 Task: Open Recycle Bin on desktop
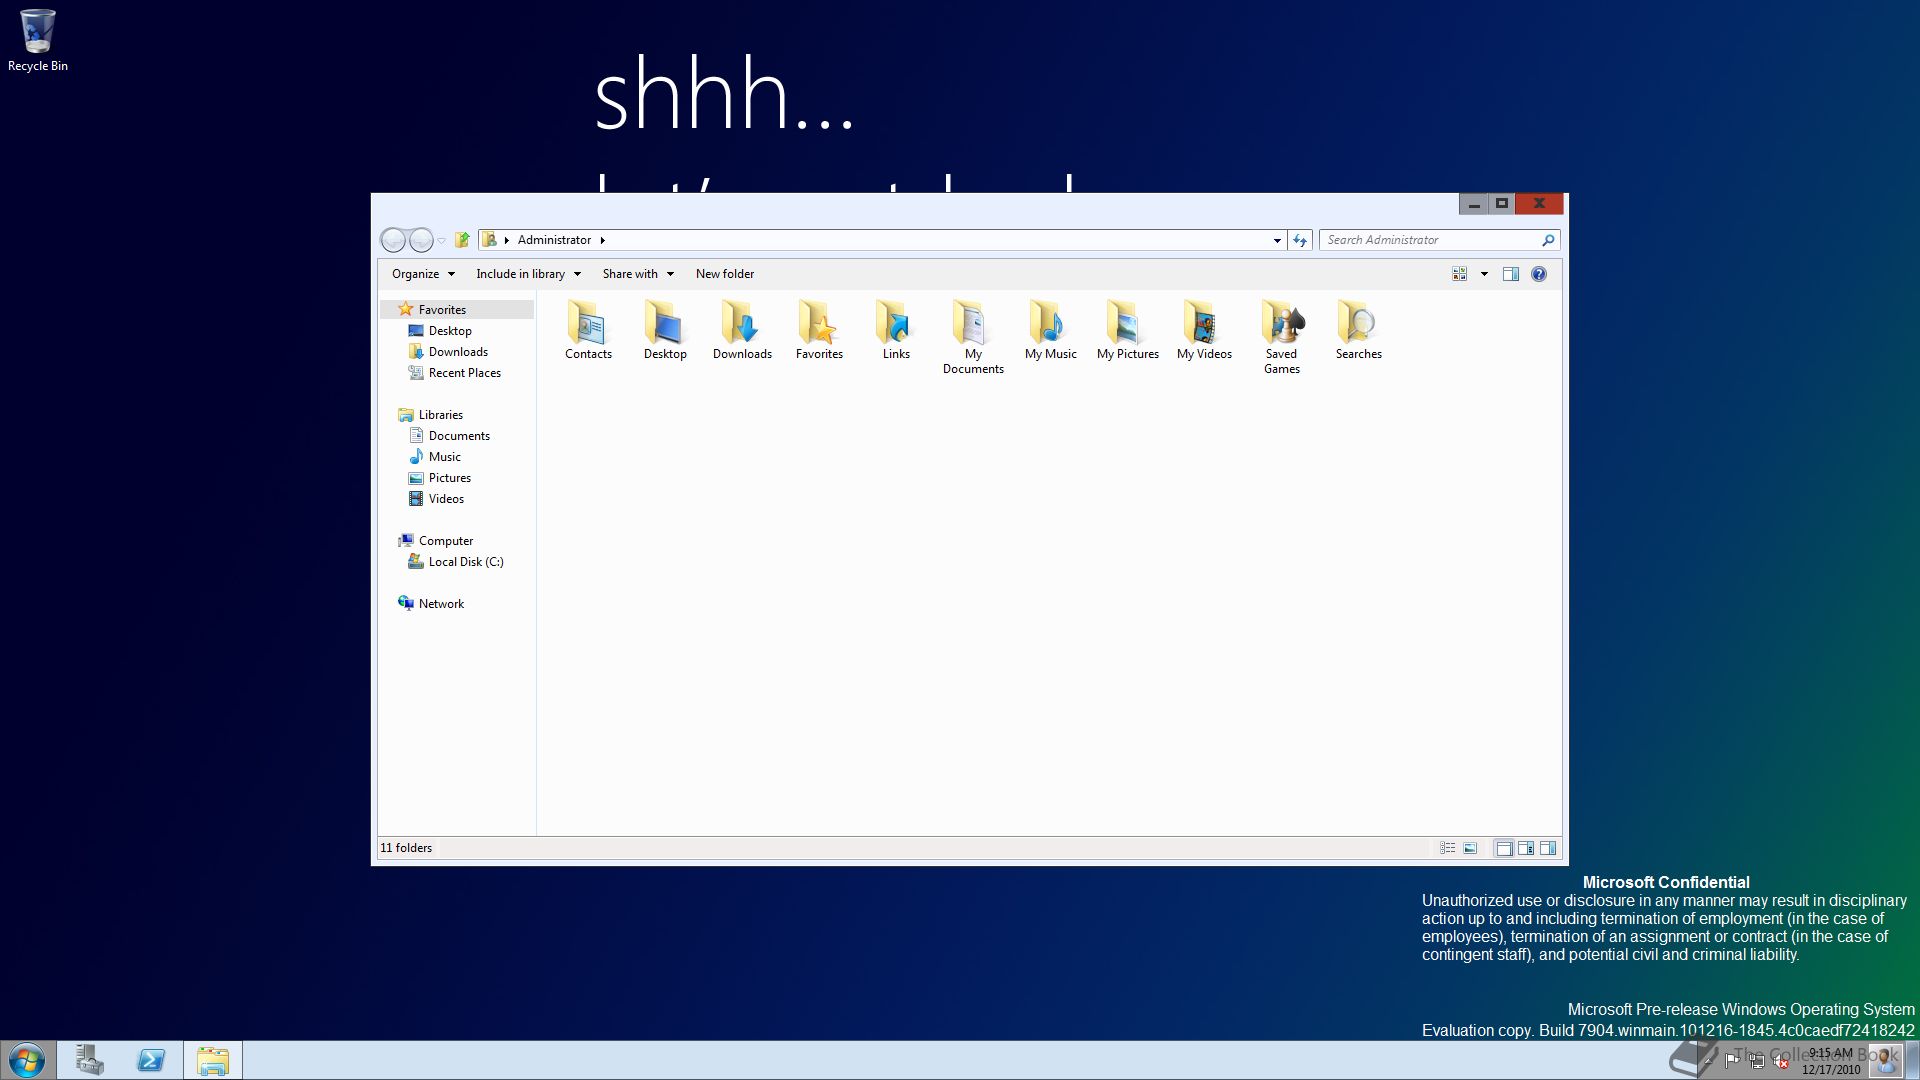point(38,40)
